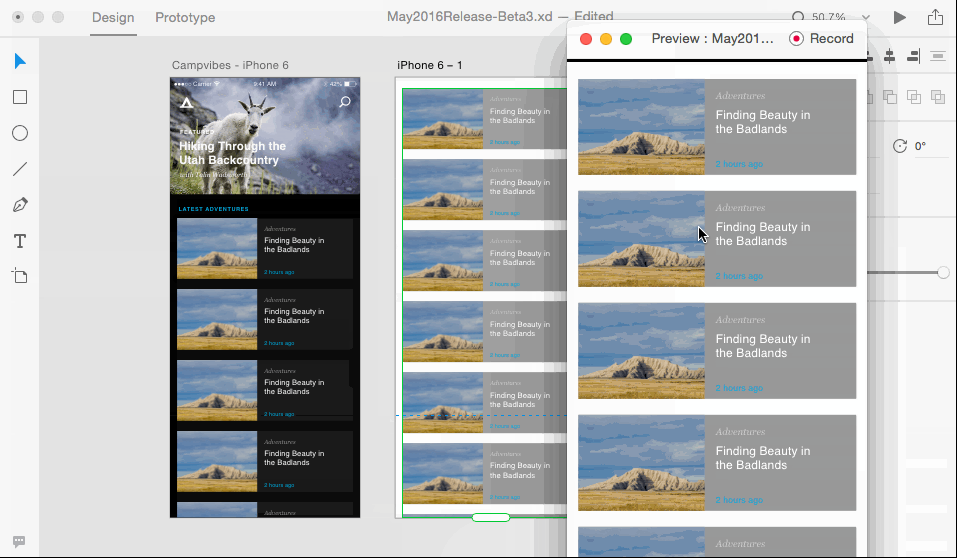Click the distribute spacing icon
Viewport: 957px width, 558px height.
pos(937,57)
